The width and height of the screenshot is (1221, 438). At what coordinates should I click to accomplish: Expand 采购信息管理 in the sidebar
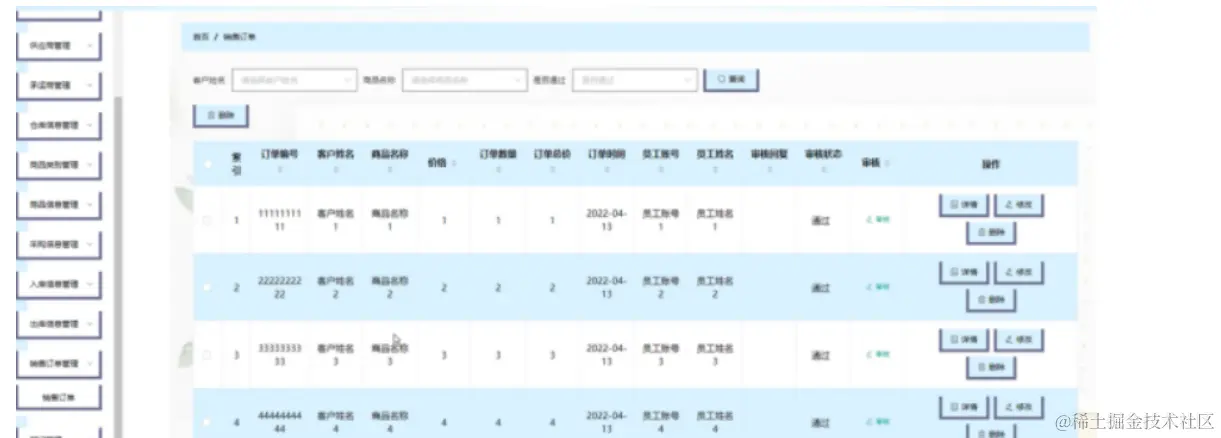click(x=60, y=244)
